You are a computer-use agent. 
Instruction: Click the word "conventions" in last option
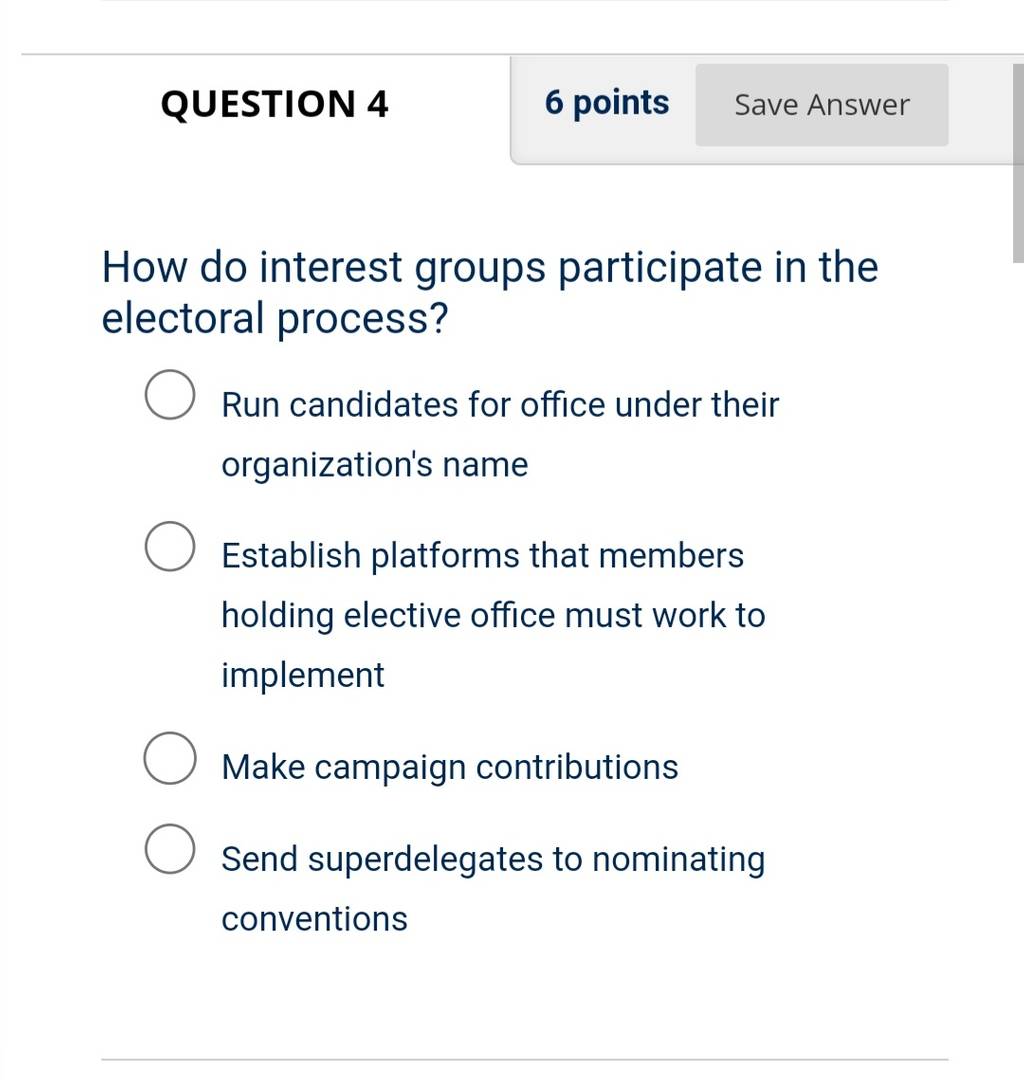[315, 919]
